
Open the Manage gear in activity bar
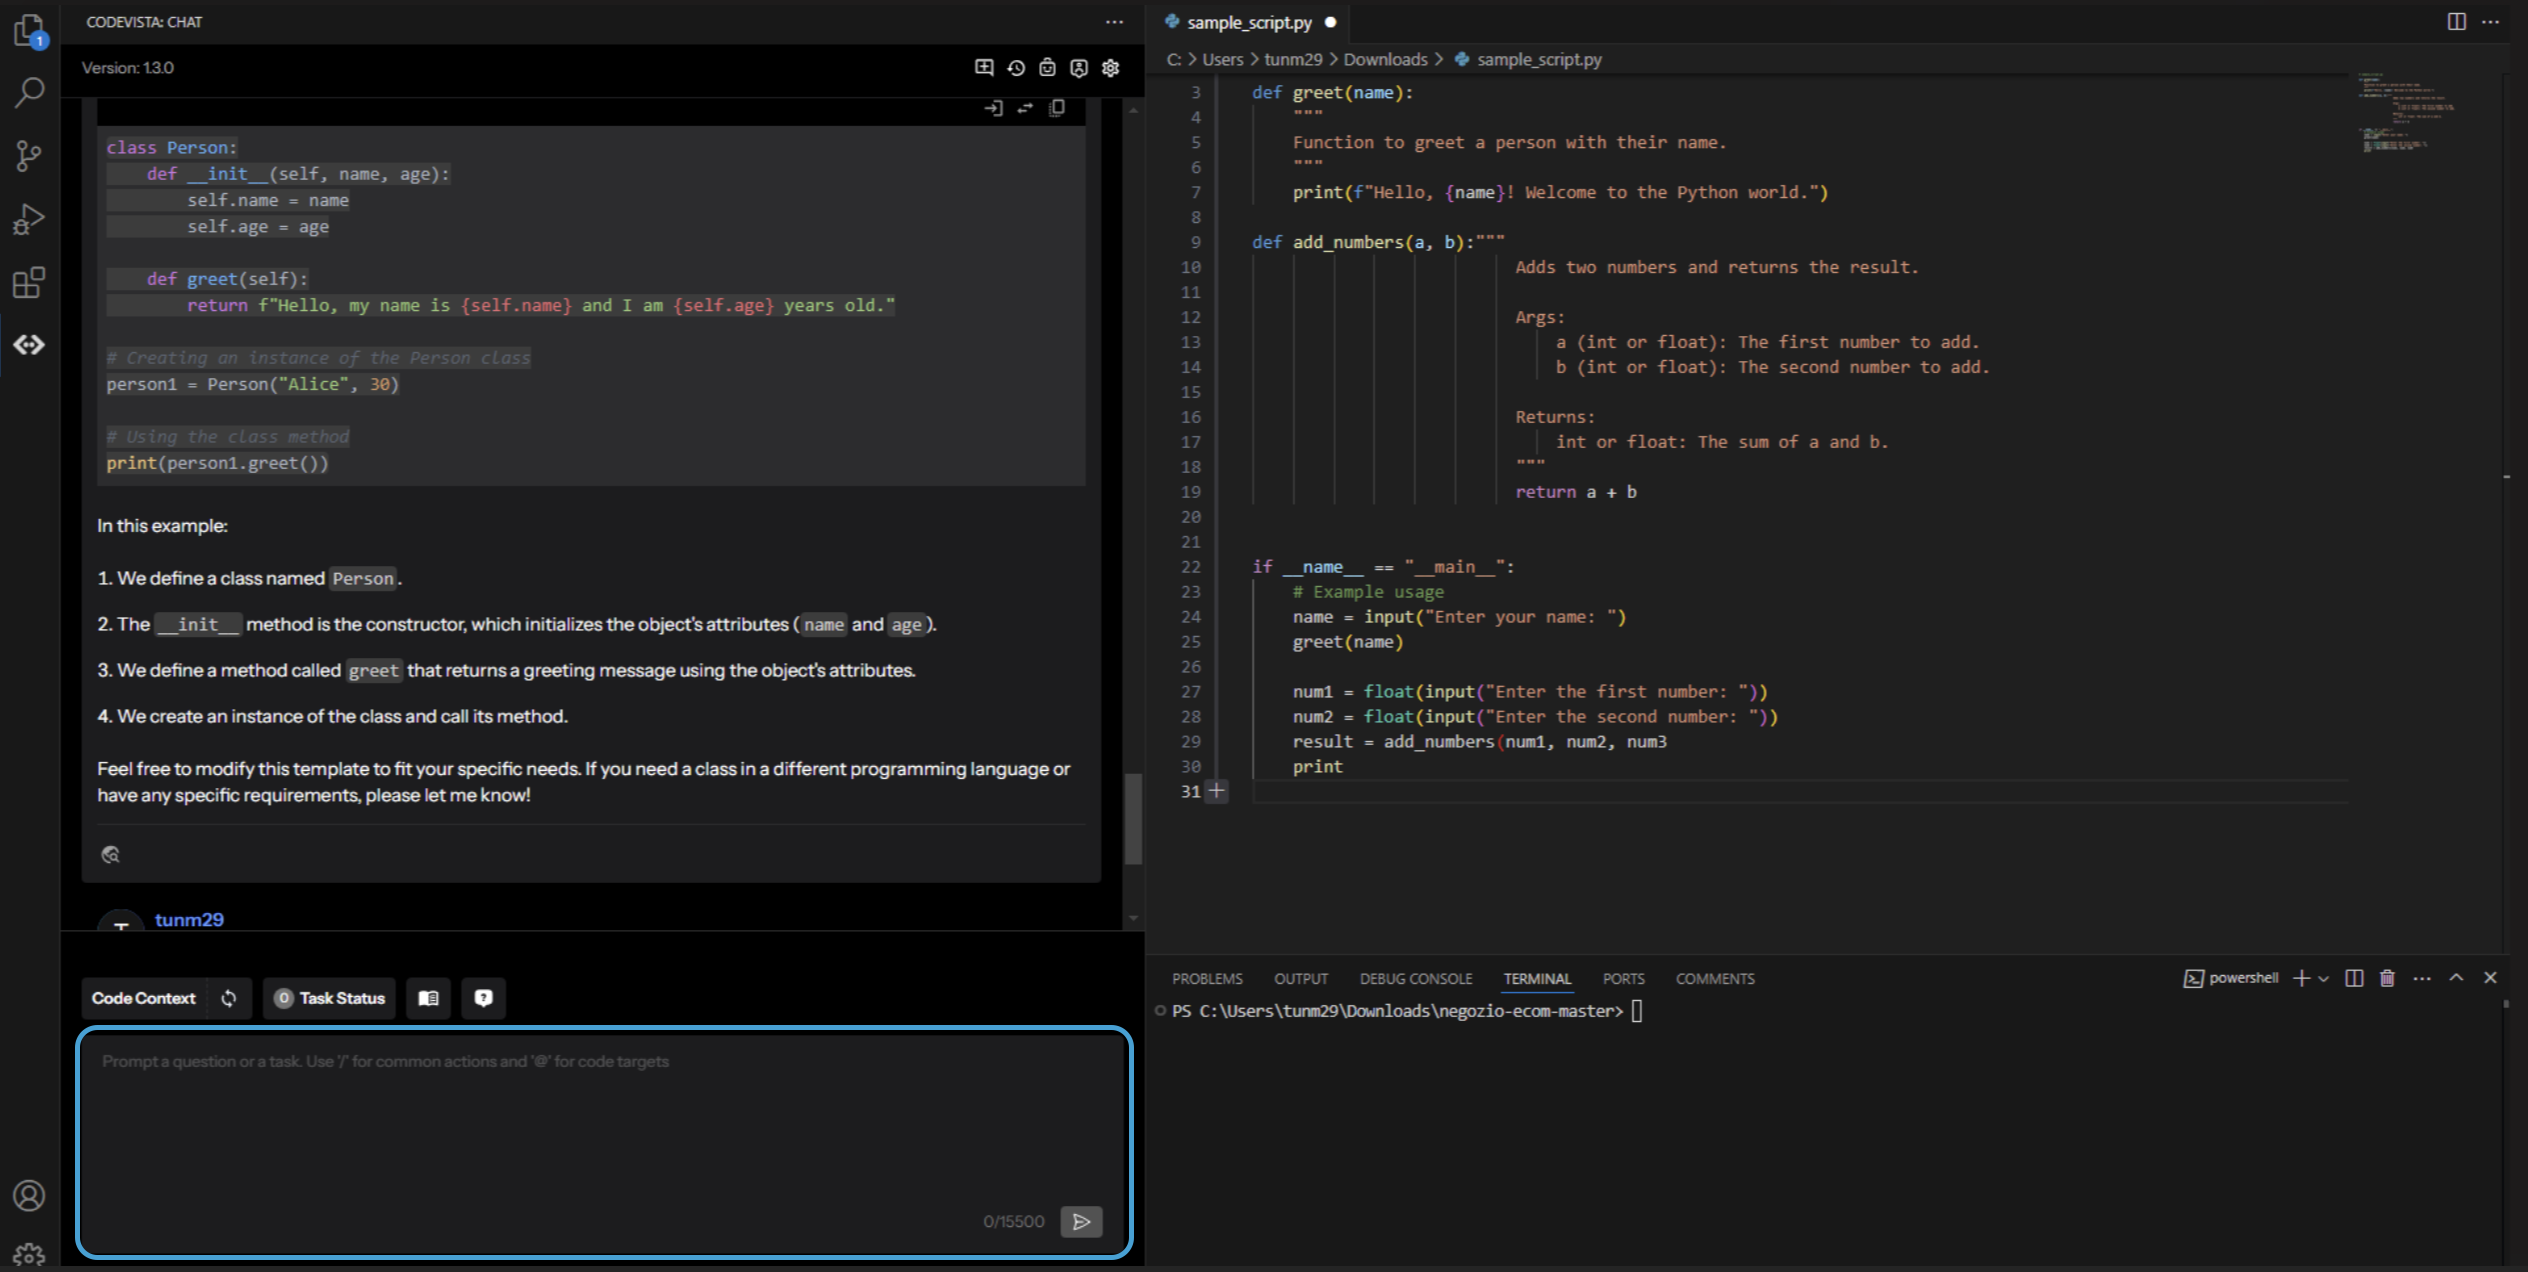point(29,1255)
